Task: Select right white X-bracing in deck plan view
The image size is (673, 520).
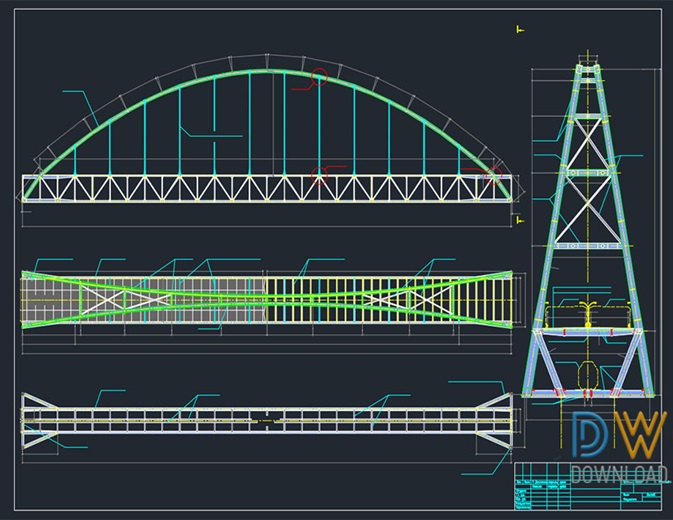Action: 408,299
